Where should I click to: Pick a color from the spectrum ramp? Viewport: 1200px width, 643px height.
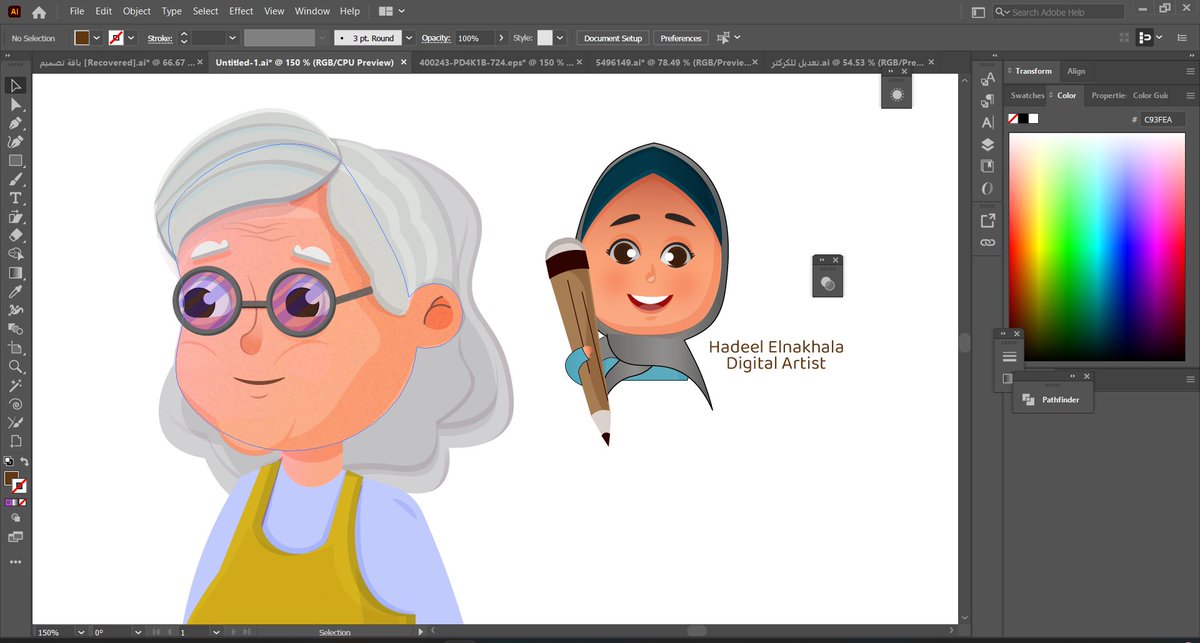tap(1096, 246)
